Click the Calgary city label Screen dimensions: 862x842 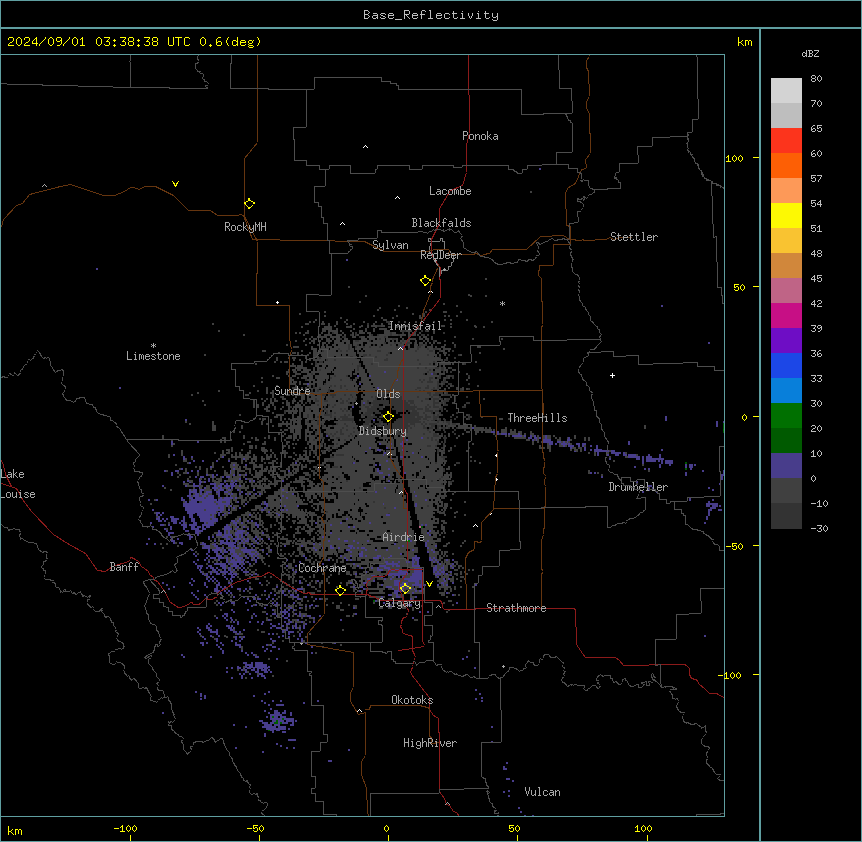pos(400,603)
